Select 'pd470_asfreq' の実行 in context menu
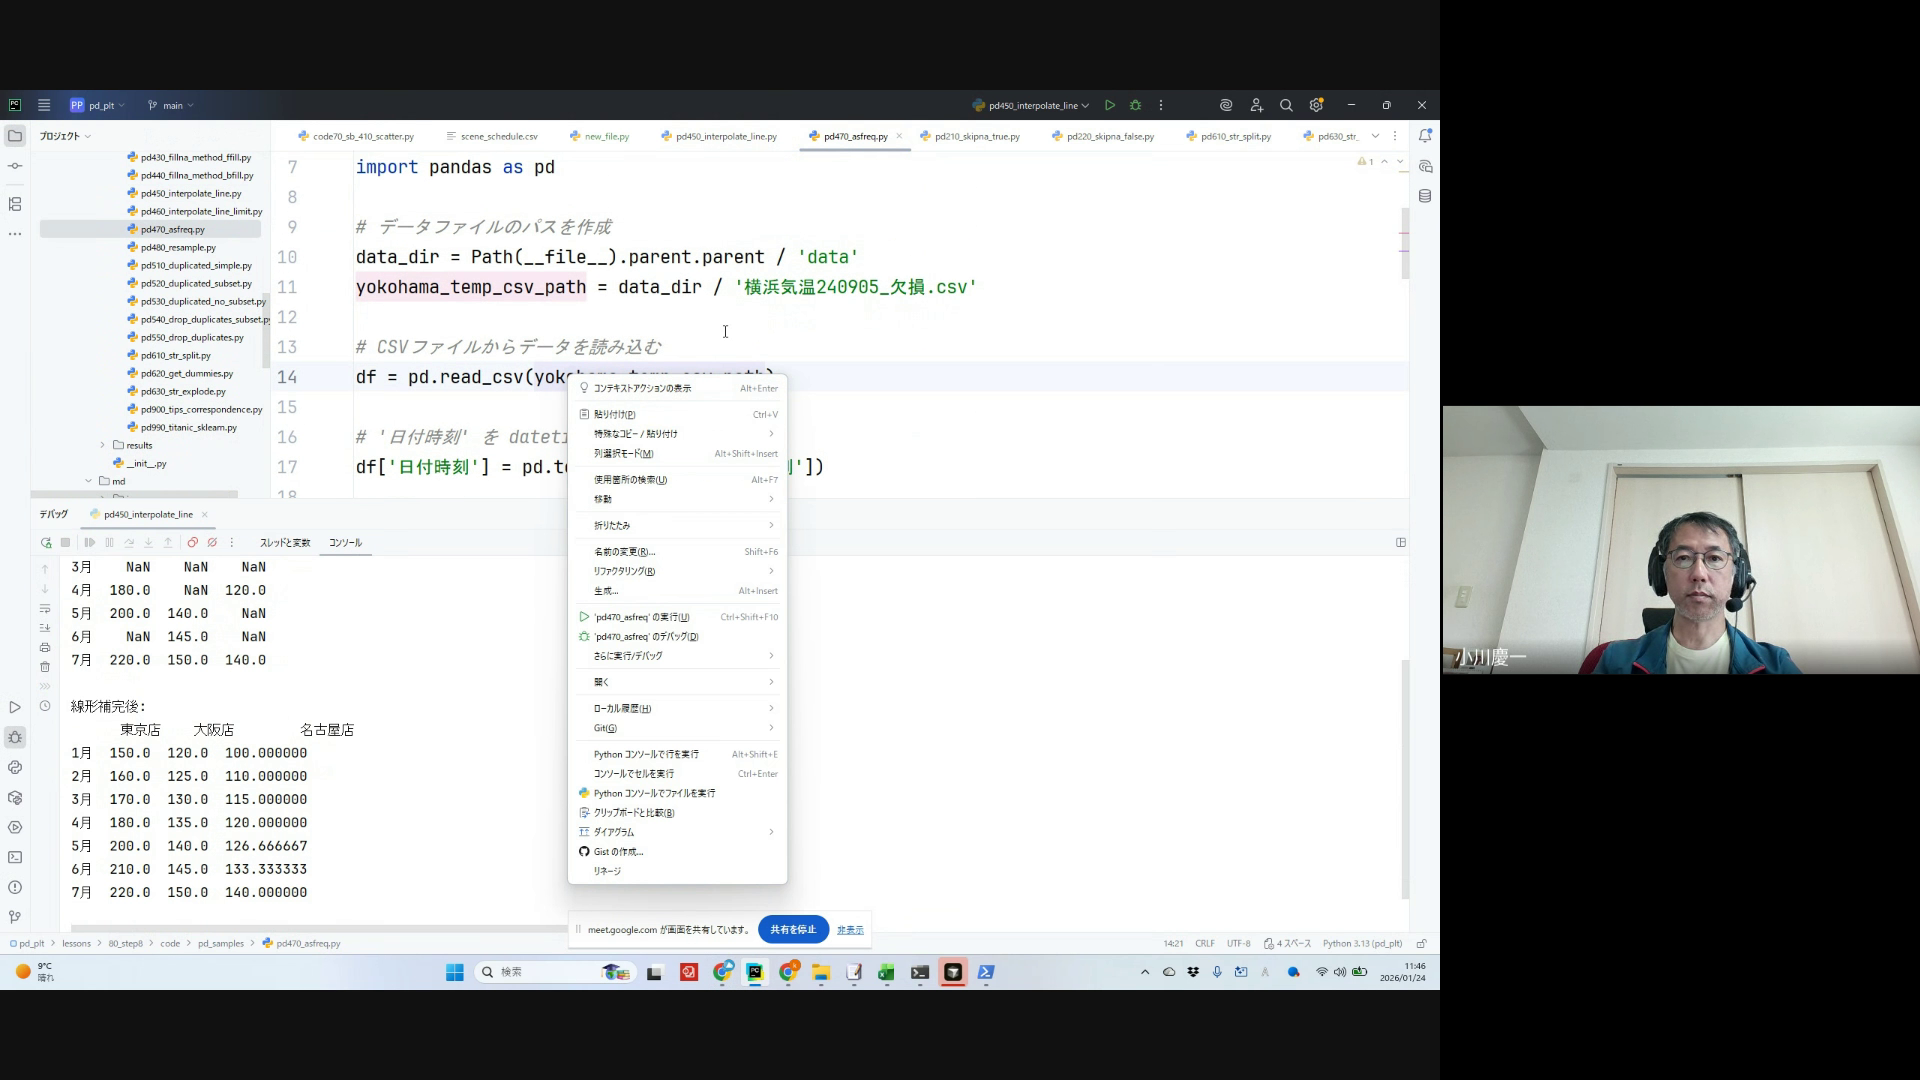Viewport: 1920px width, 1080px height. [x=641, y=617]
